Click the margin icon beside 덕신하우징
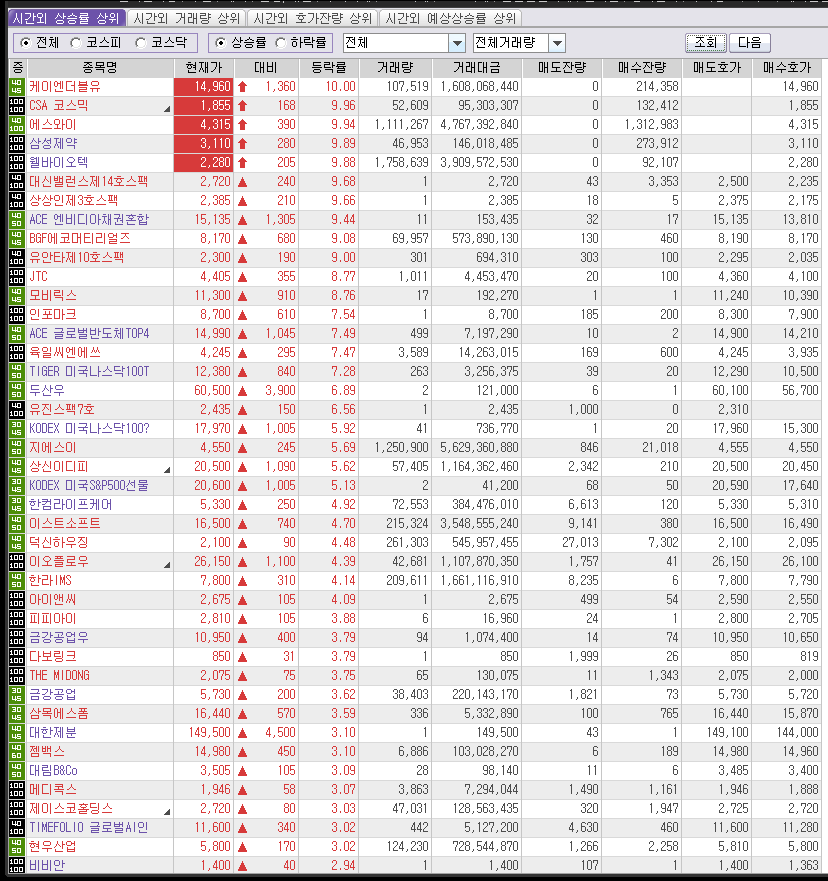Screen dimensions: 828x881 tap(16, 543)
